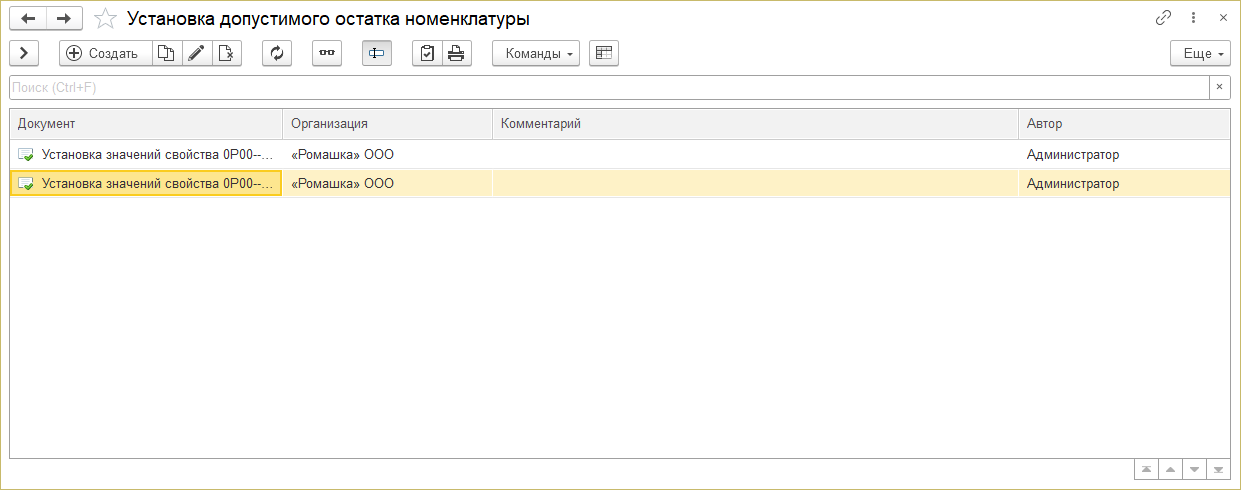1241x490 pixels.
Task: Refresh the document list
Action: click(277, 54)
